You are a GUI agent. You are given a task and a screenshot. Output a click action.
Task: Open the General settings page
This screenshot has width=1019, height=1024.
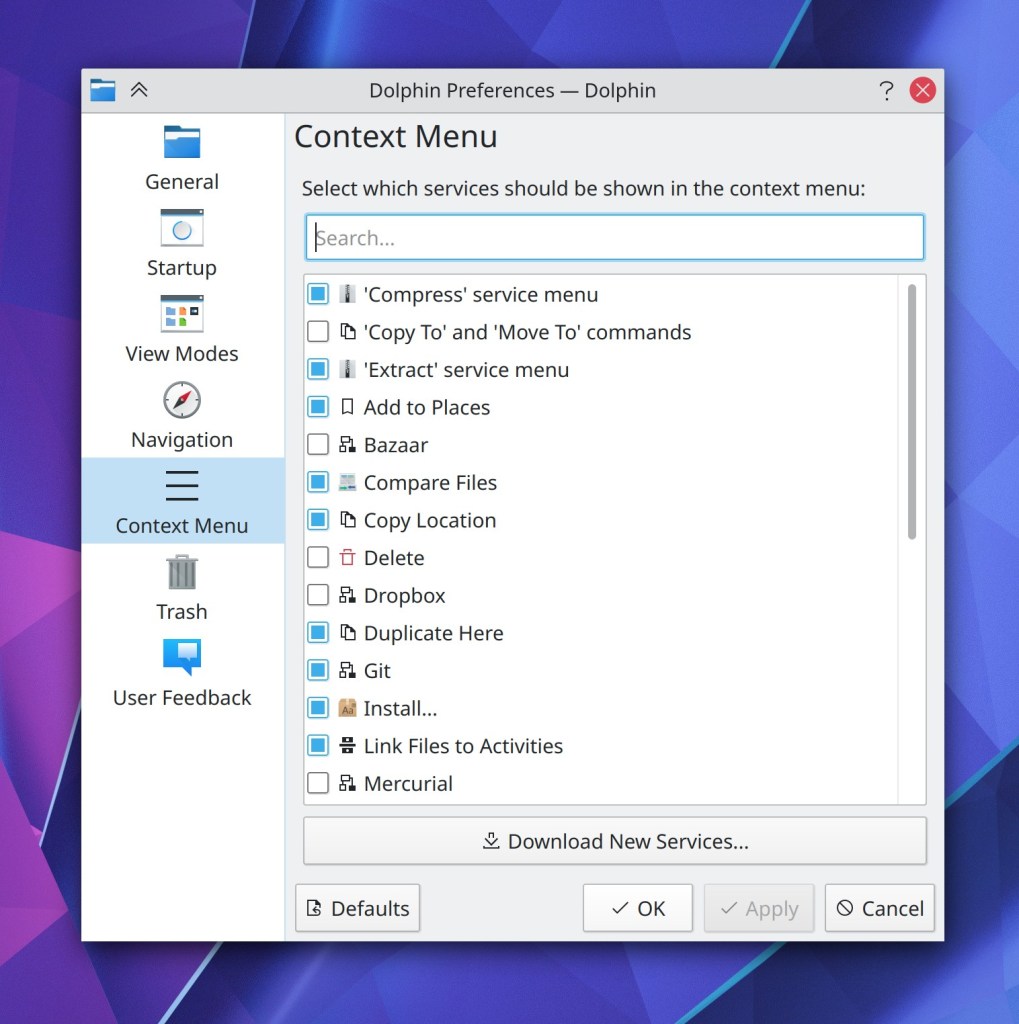pyautogui.click(x=182, y=157)
